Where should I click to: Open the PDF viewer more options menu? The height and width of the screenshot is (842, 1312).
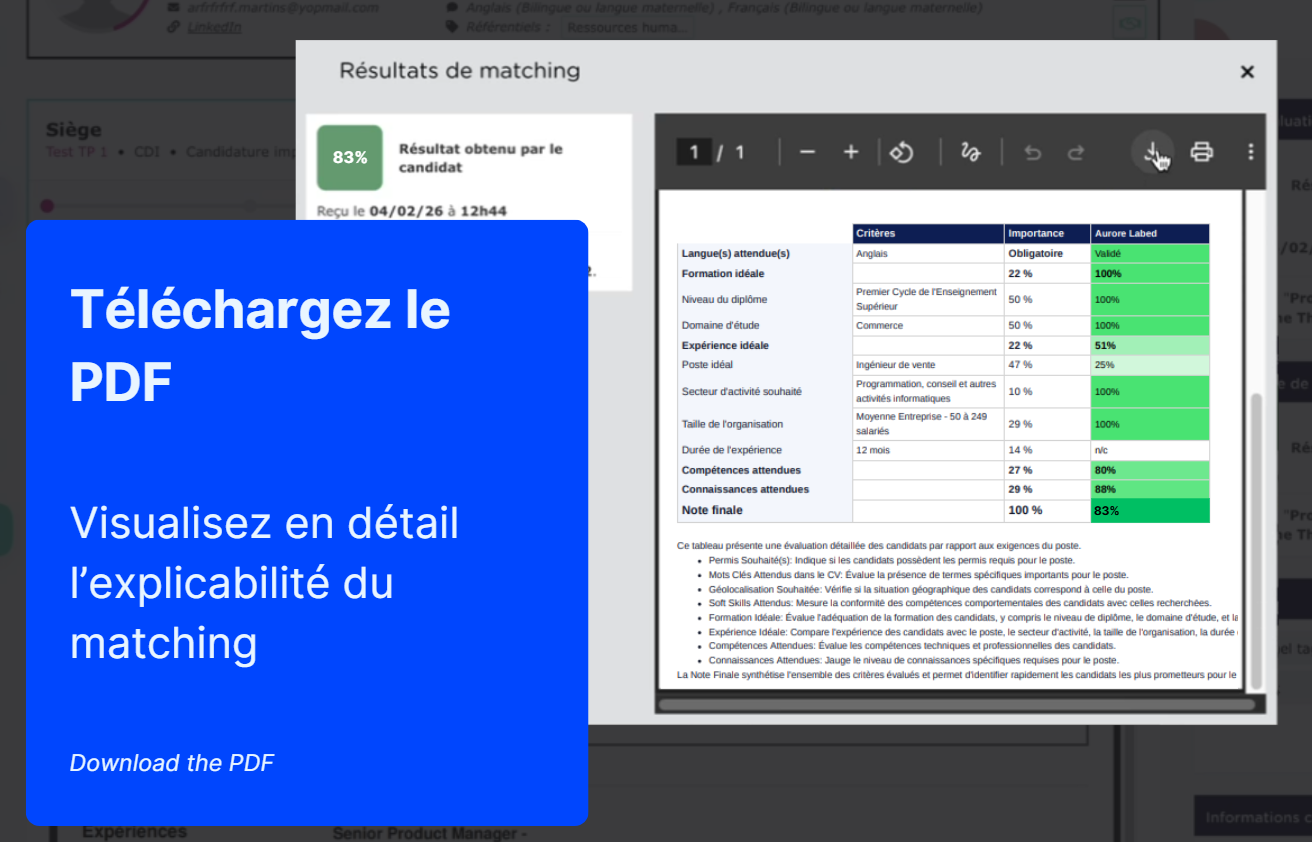[1250, 152]
